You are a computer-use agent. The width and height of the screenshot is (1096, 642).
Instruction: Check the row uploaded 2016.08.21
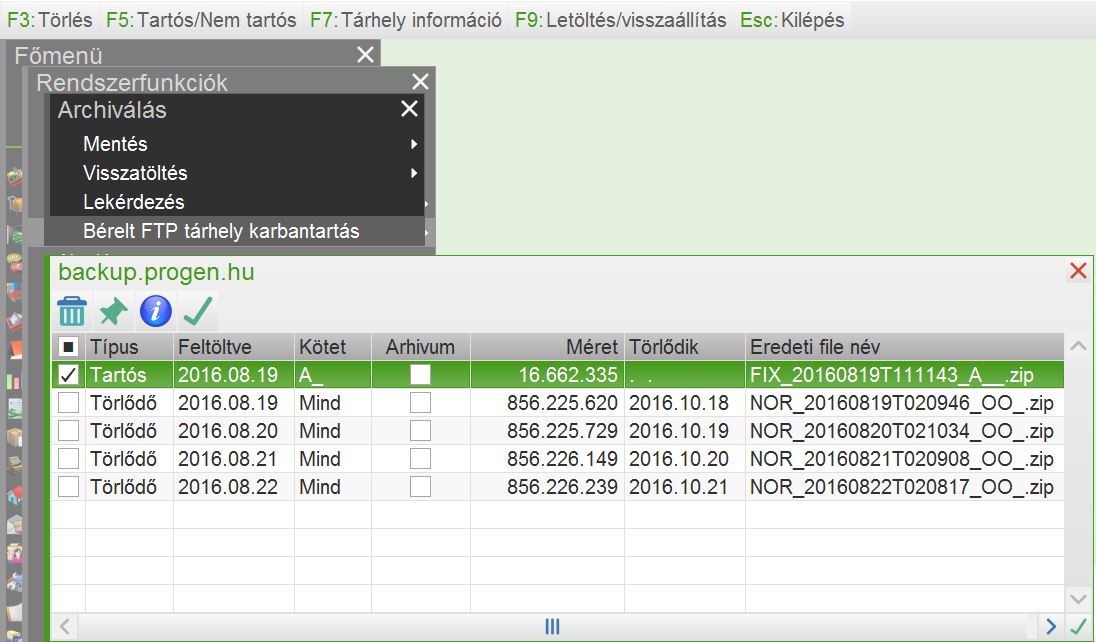click(x=68, y=459)
